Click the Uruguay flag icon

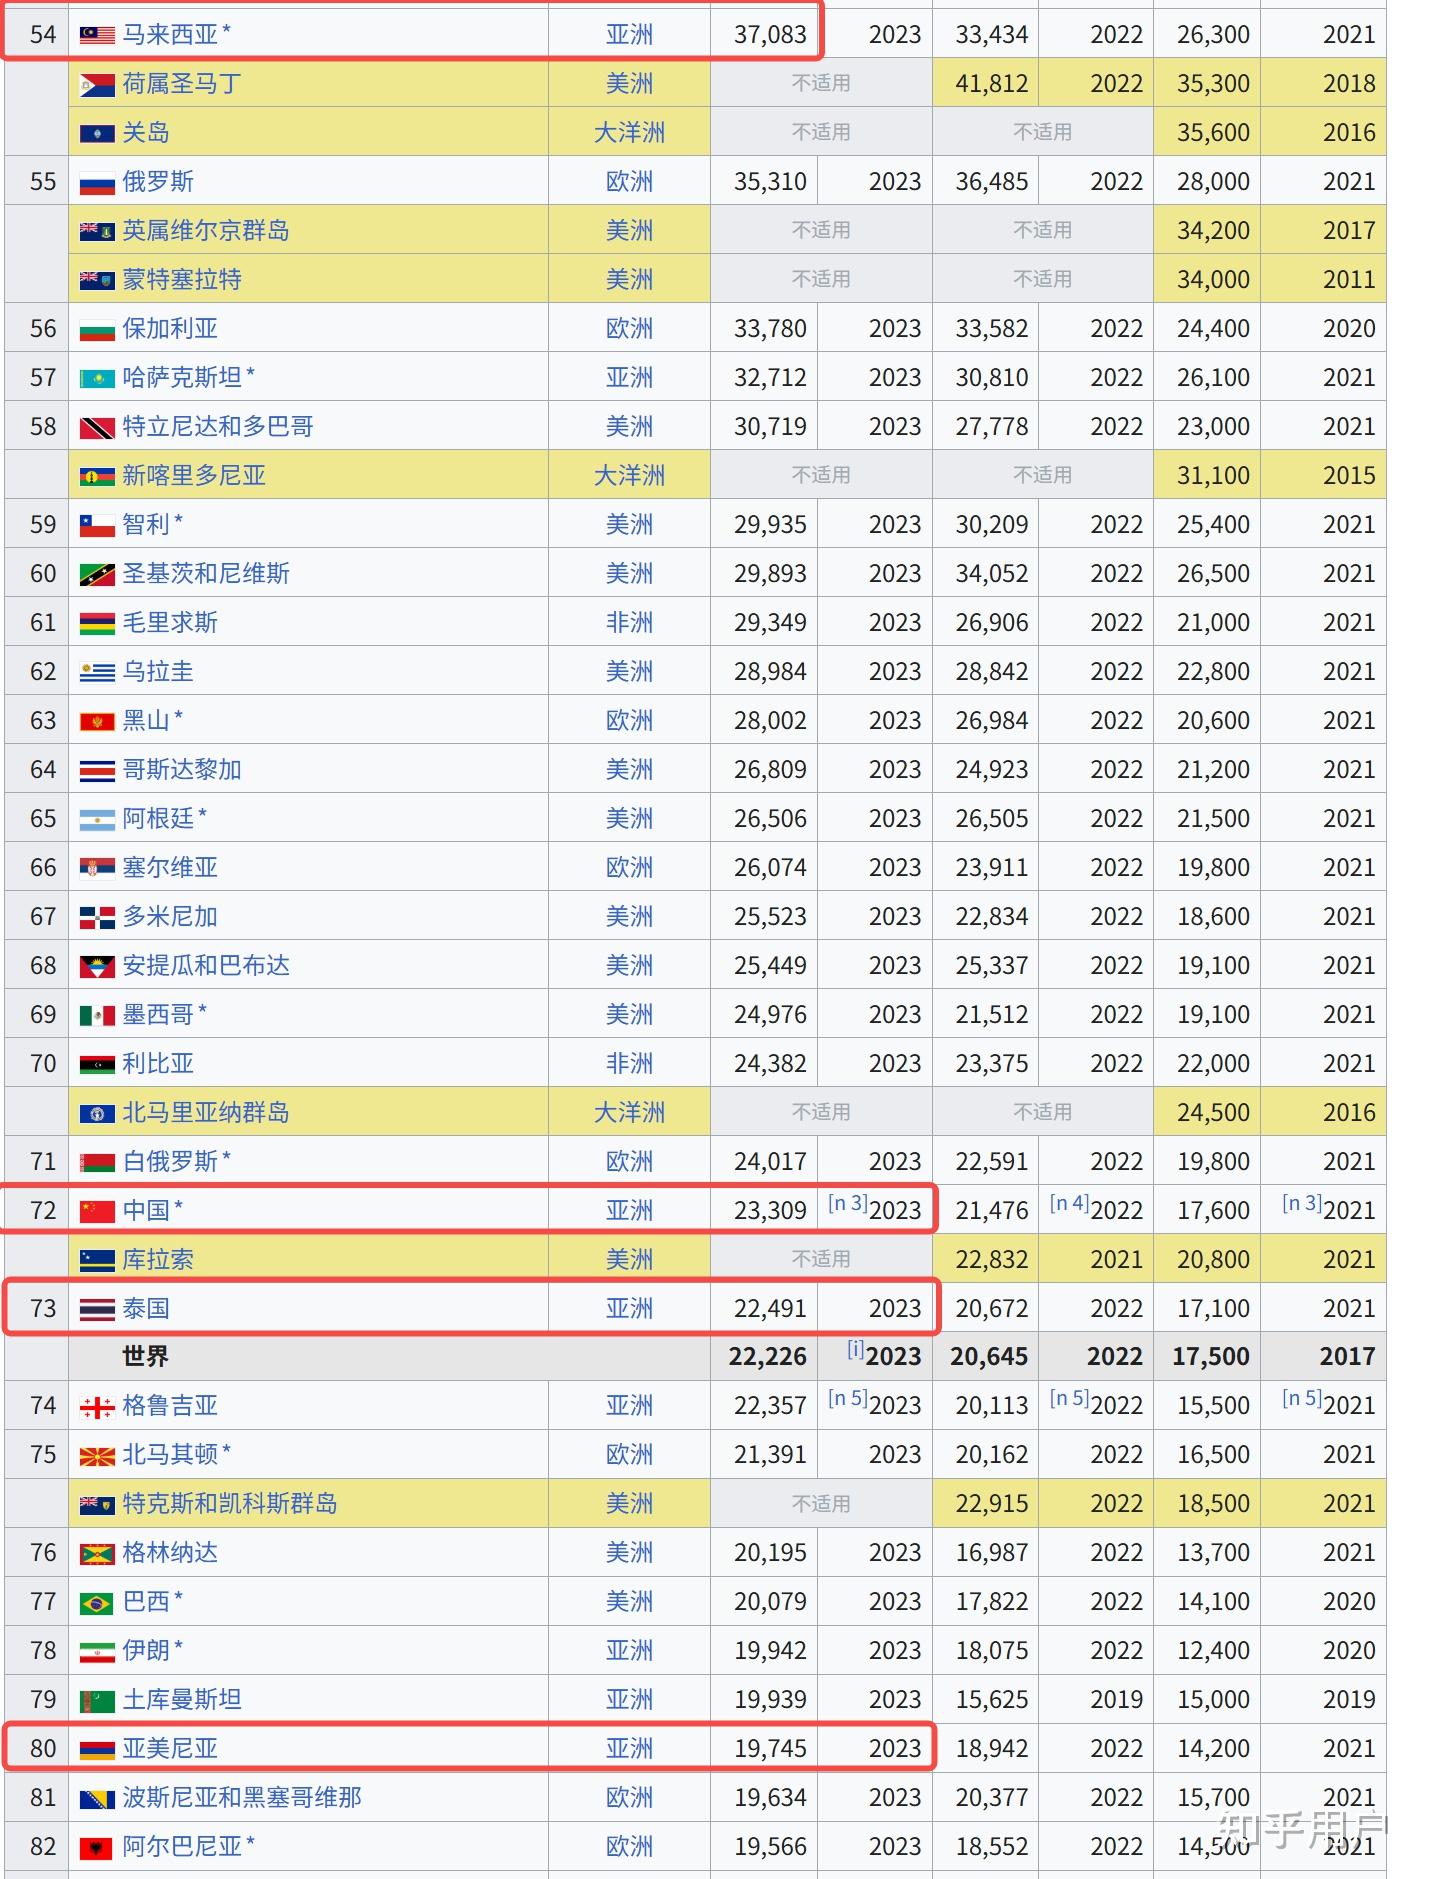coord(97,672)
